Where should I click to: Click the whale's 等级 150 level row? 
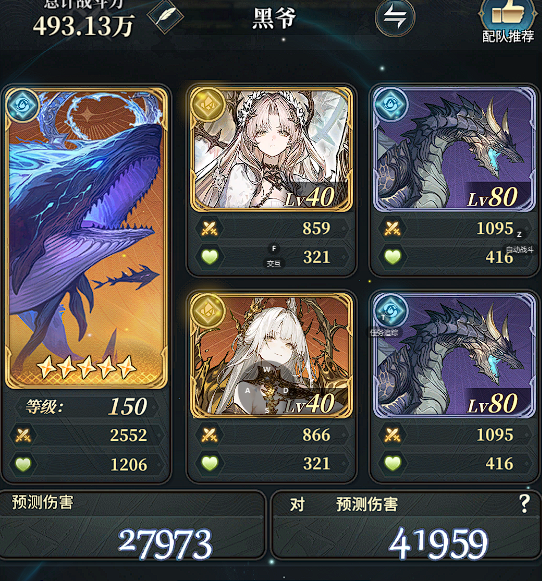point(86,407)
